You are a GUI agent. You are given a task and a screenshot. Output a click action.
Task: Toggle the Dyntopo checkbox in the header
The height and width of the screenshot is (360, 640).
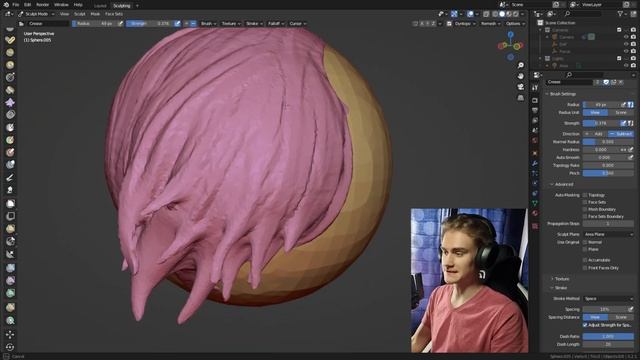pos(449,24)
